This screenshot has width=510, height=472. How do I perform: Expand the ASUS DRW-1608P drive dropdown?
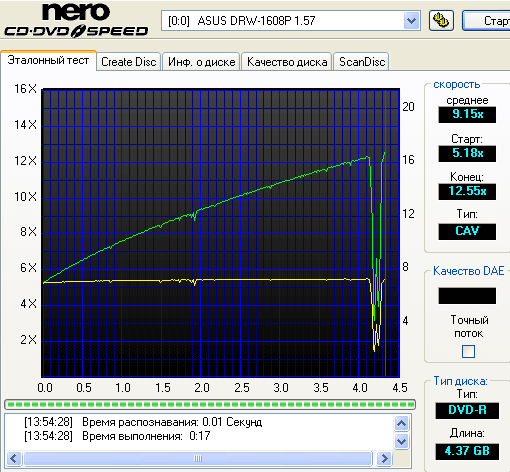pyautogui.click(x=412, y=21)
